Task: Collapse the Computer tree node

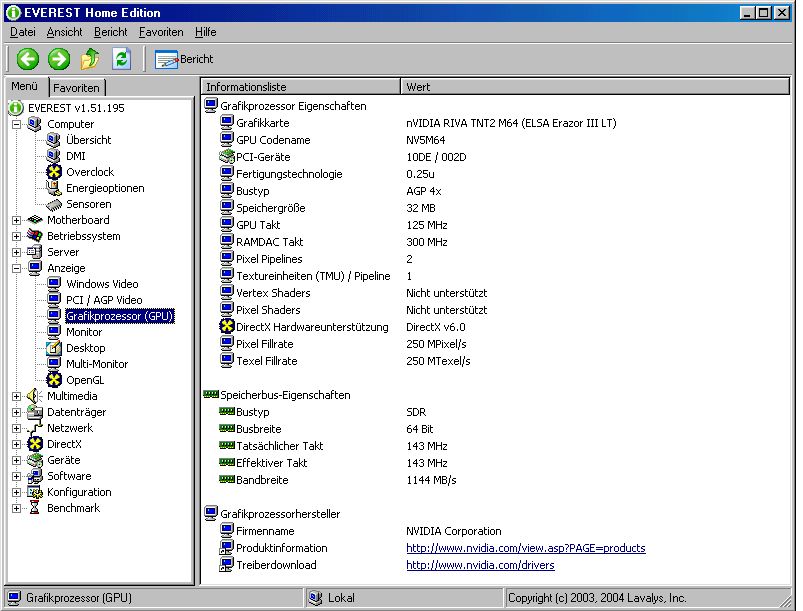Action: click(x=16, y=124)
